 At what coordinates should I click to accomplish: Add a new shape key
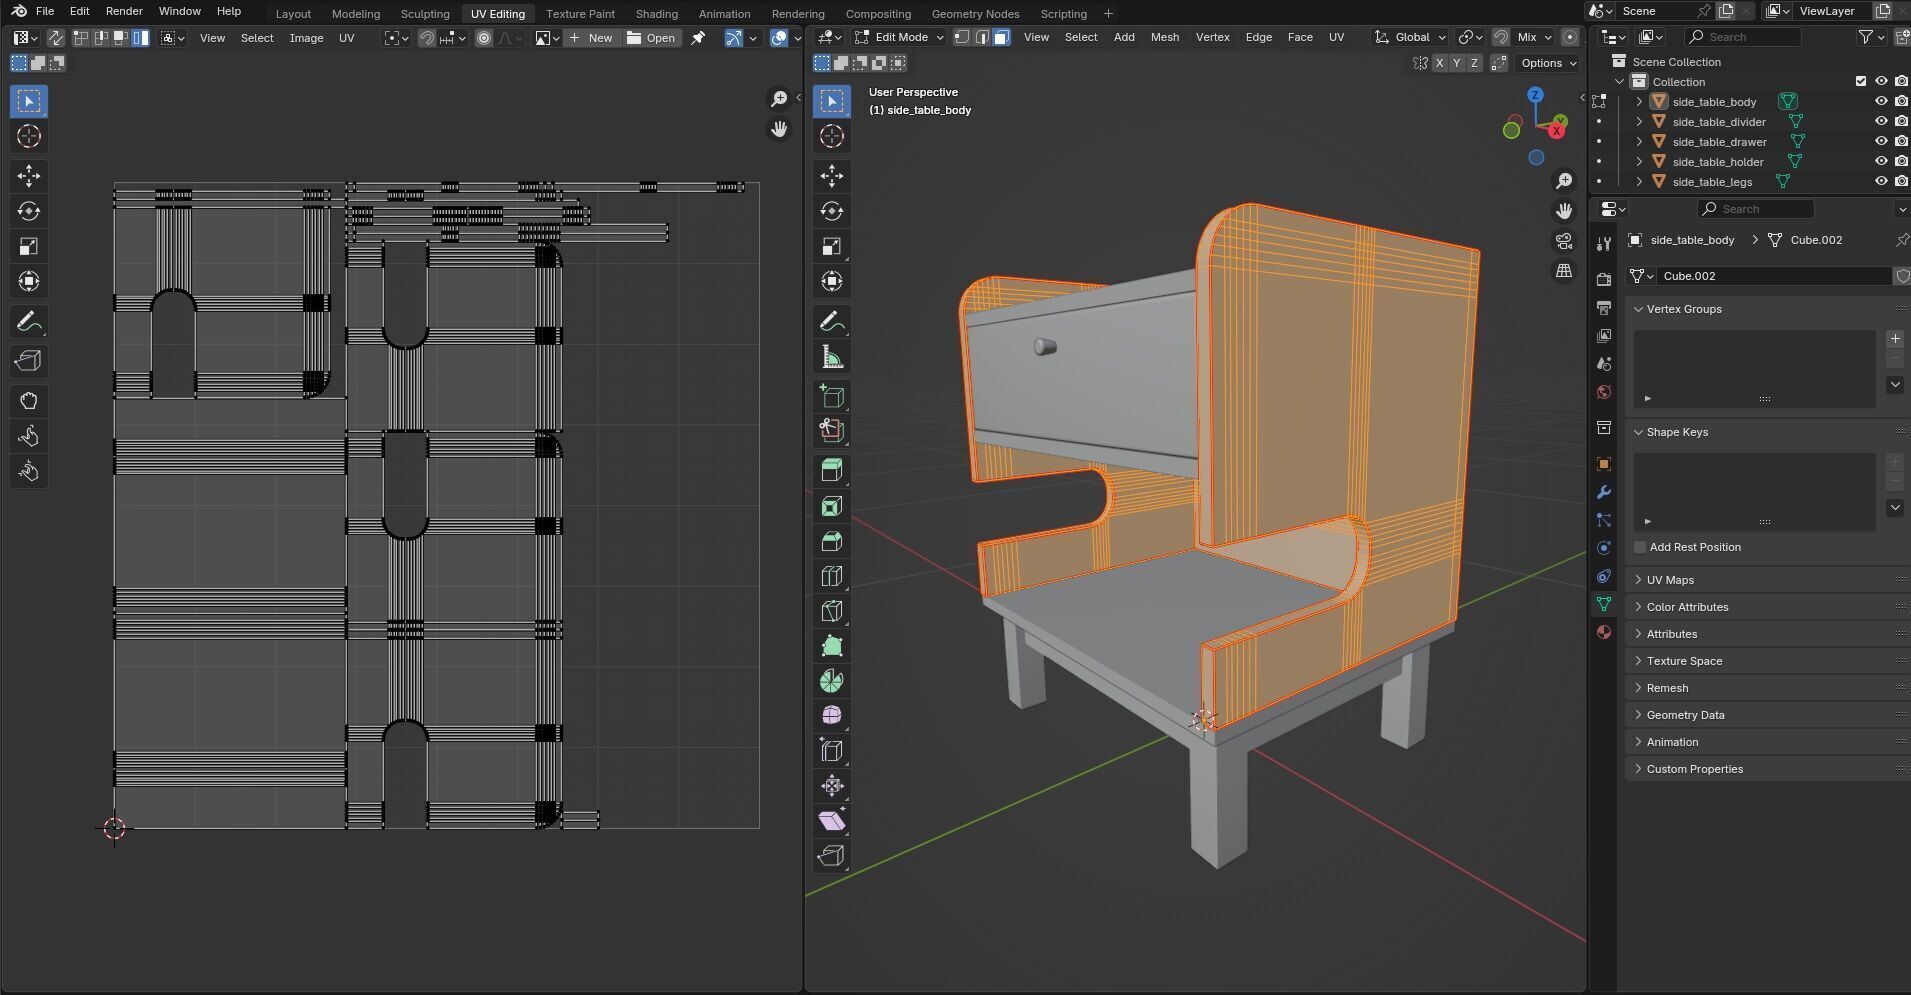click(1895, 462)
